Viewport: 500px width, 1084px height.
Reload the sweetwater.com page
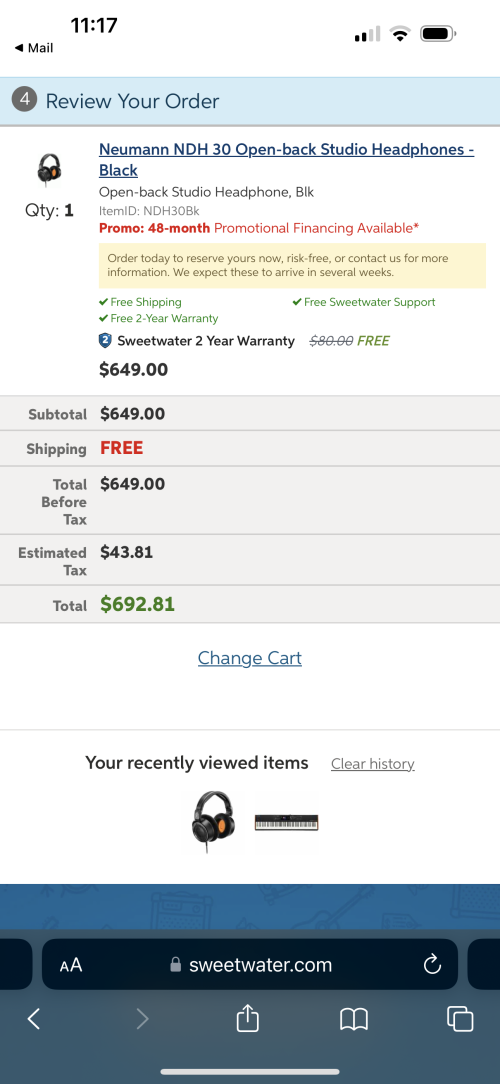click(x=432, y=964)
